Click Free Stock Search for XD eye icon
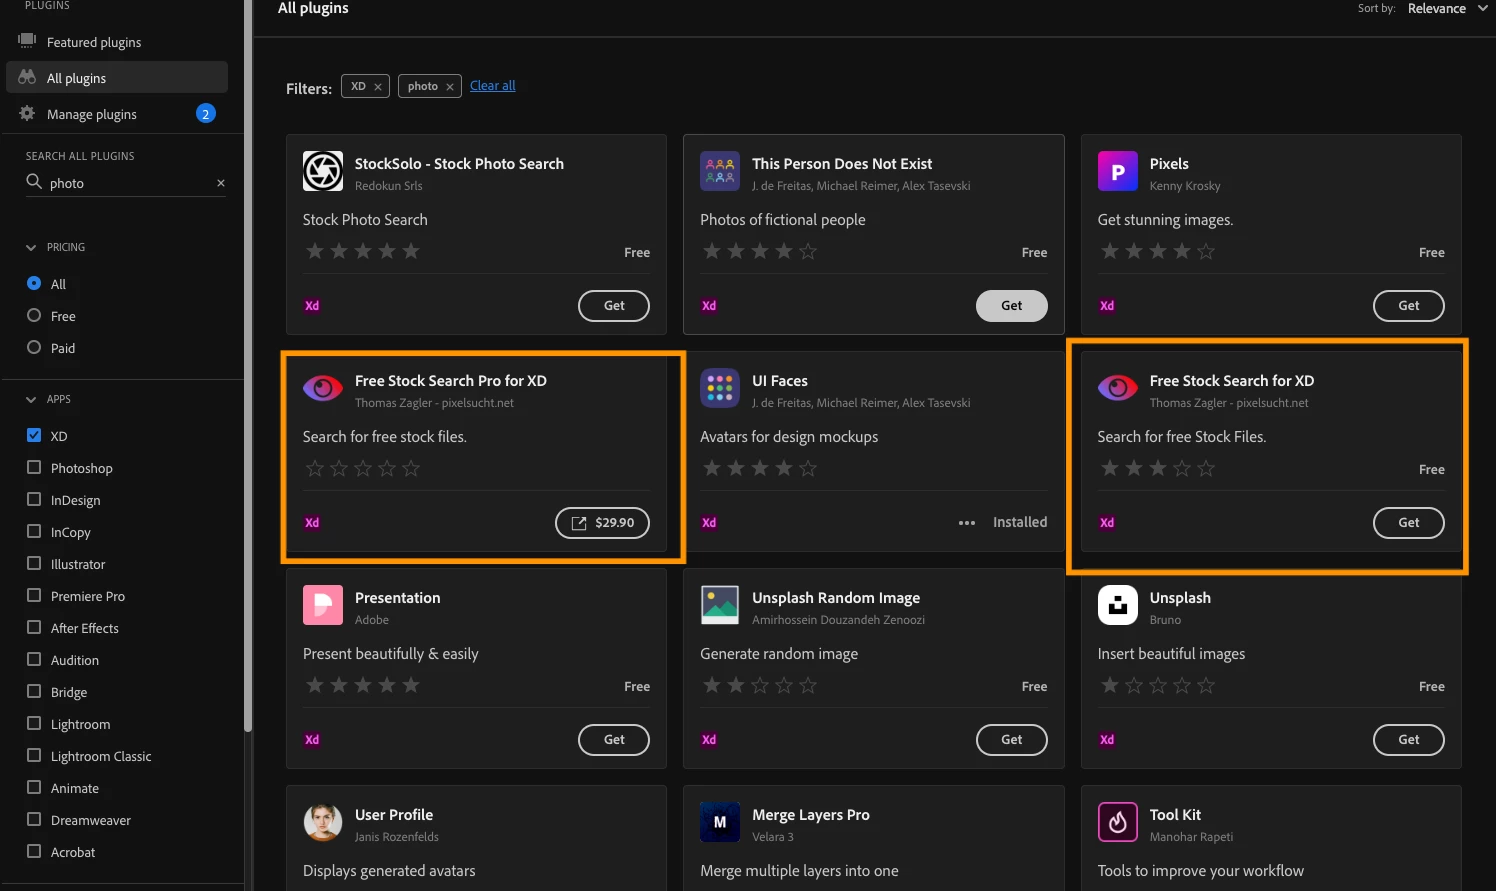The height and width of the screenshot is (891, 1496). (1118, 388)
